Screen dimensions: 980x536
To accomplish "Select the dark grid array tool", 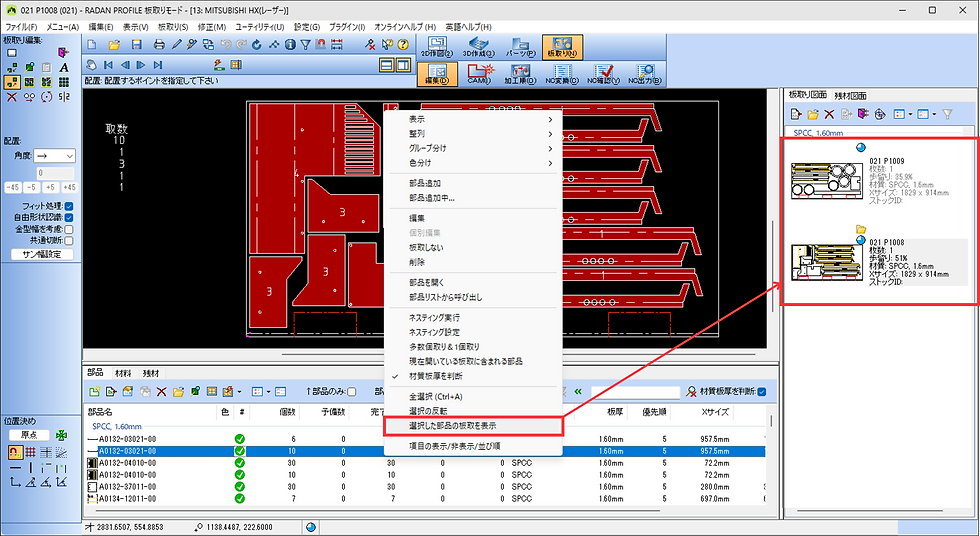I will click(64, 82).
